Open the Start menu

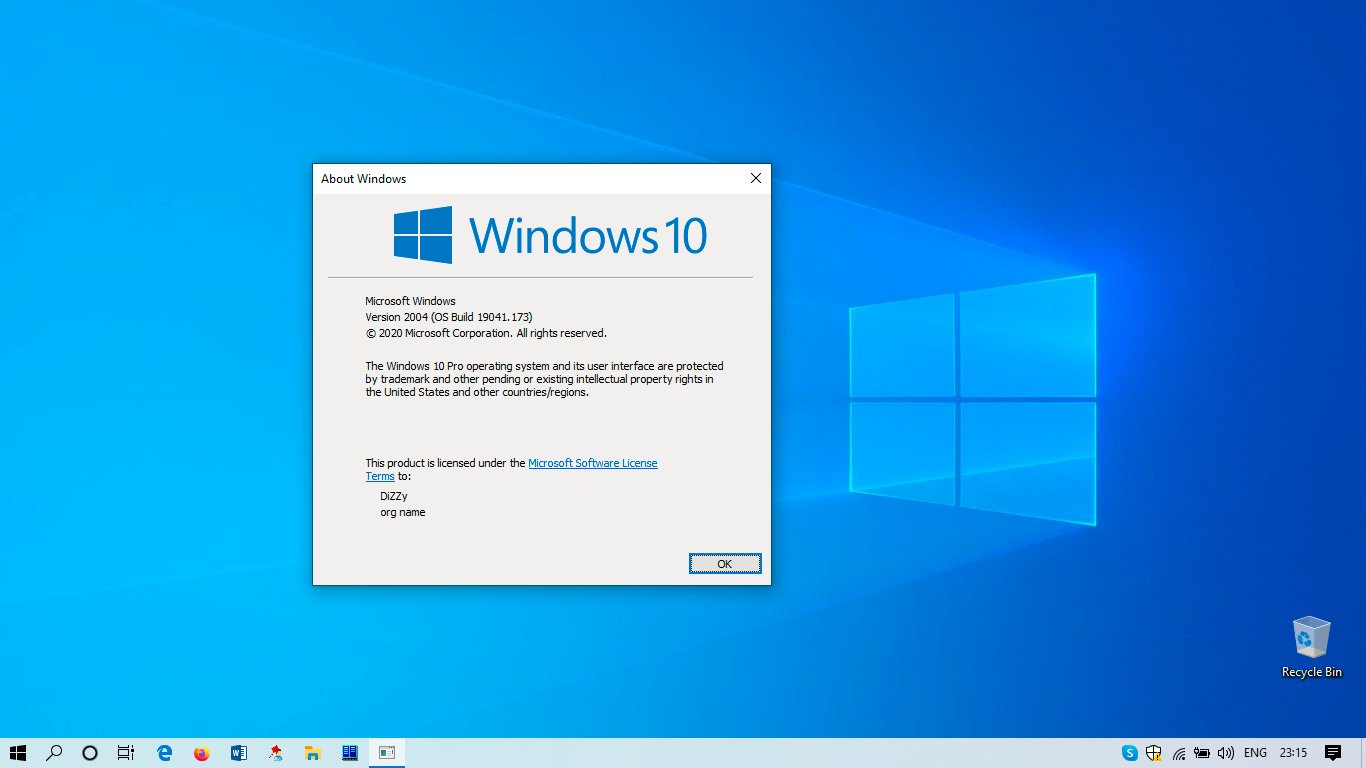click(18, 753)
